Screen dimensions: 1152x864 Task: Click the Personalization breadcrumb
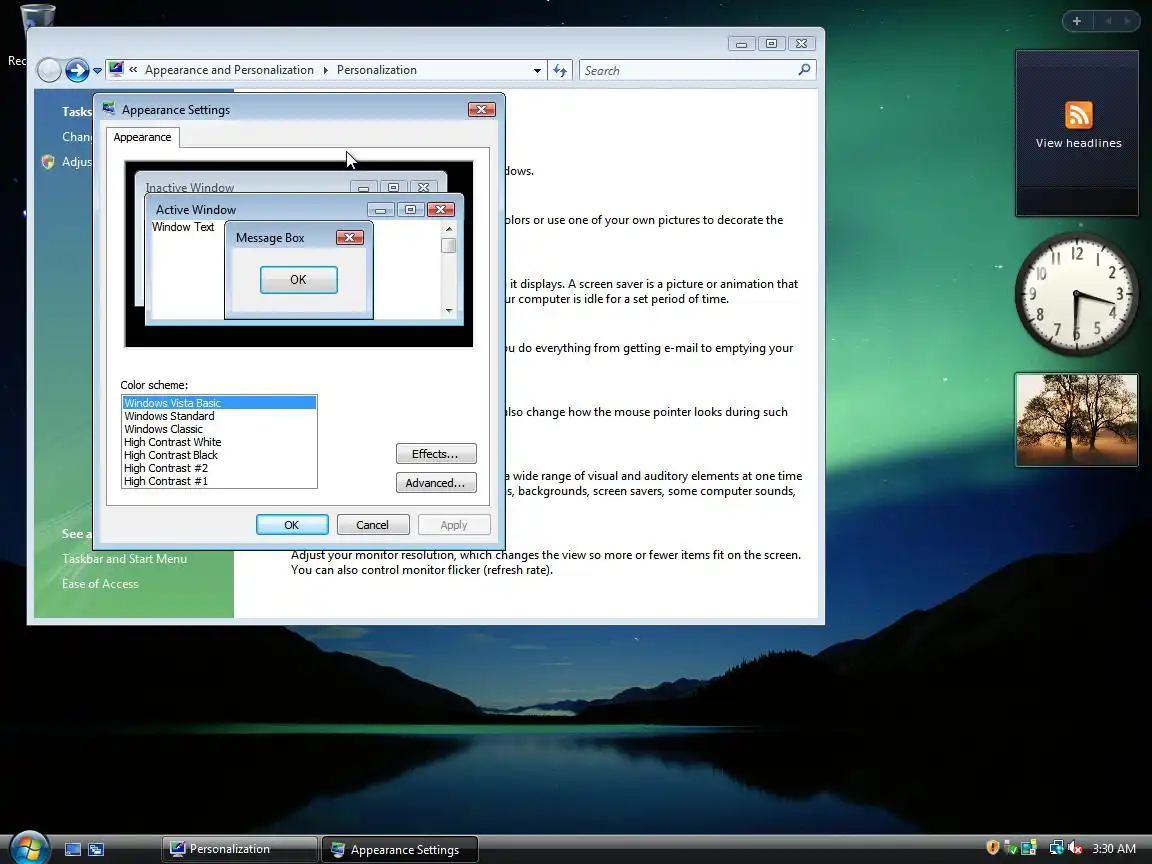point(377,70)
